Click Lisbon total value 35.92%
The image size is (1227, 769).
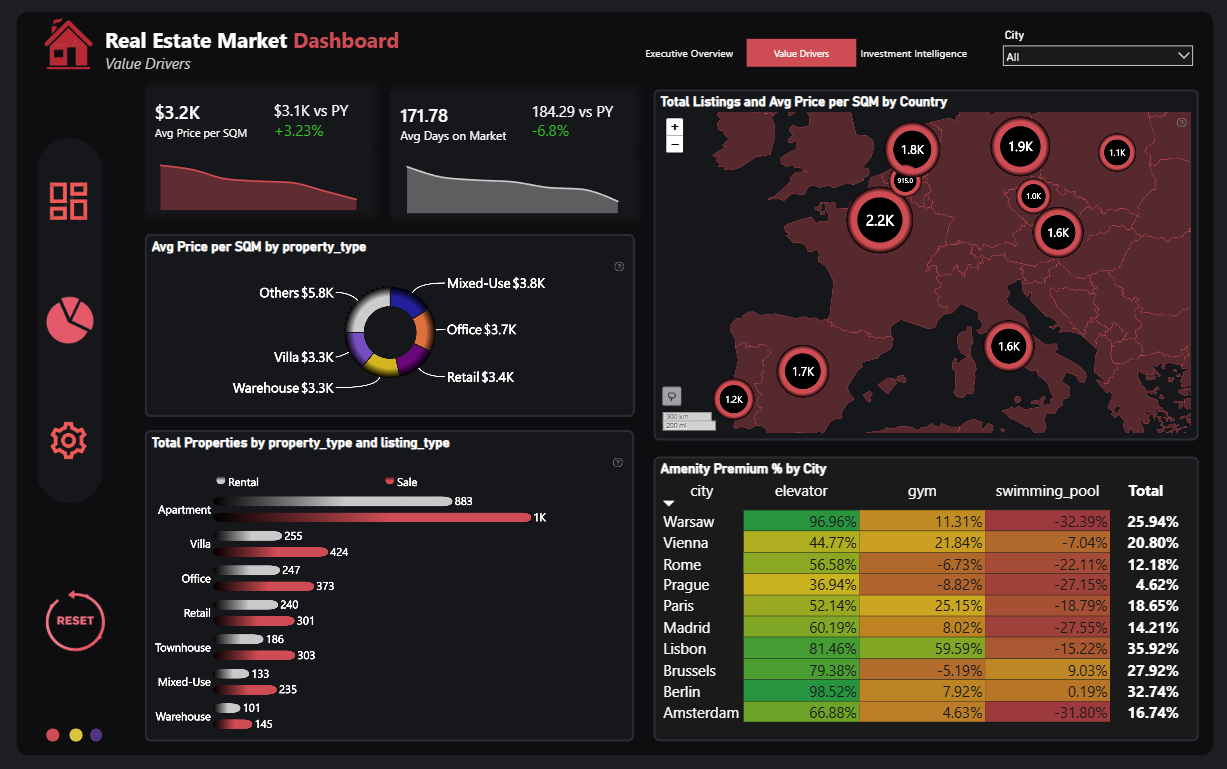[1152, 649]
